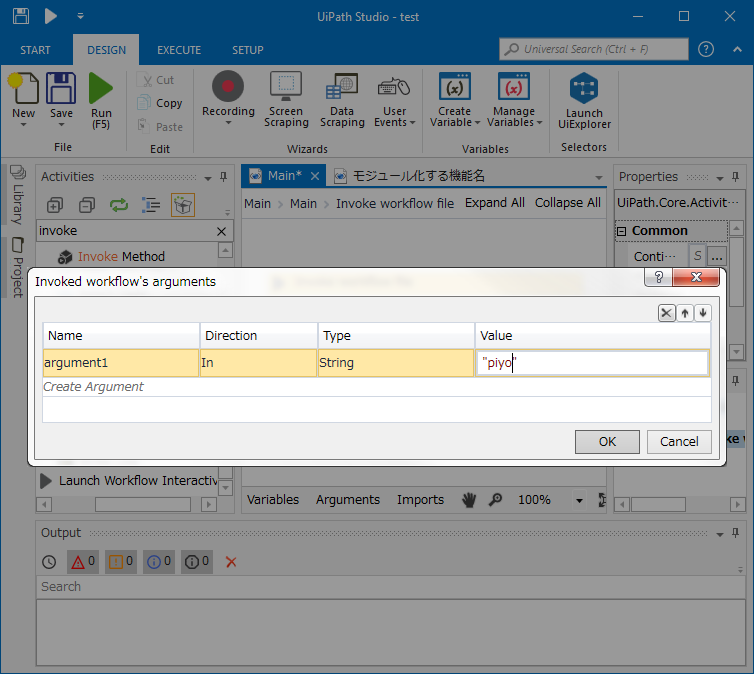
Task: Click the Universal Search box
Action: point(593,49)
